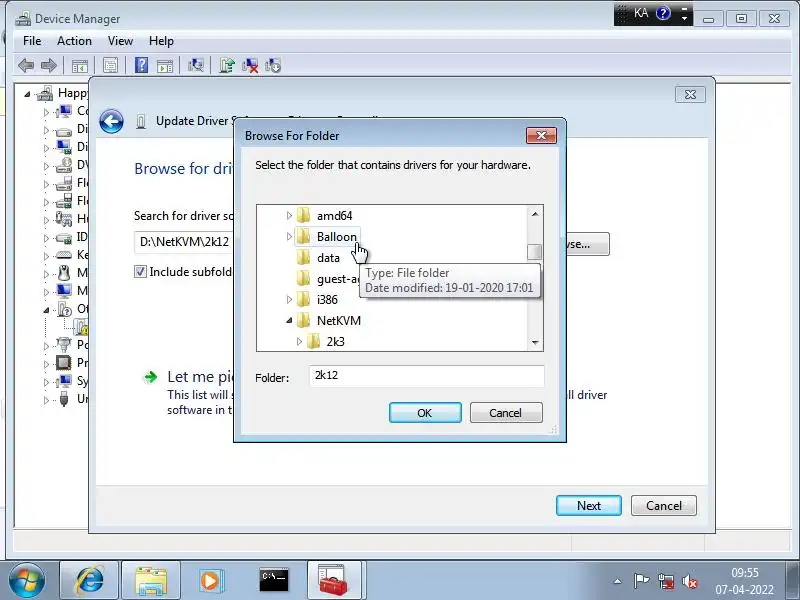Expand the Balloon folder node
The height and width of the screenshot is (600, 800).
289,236
